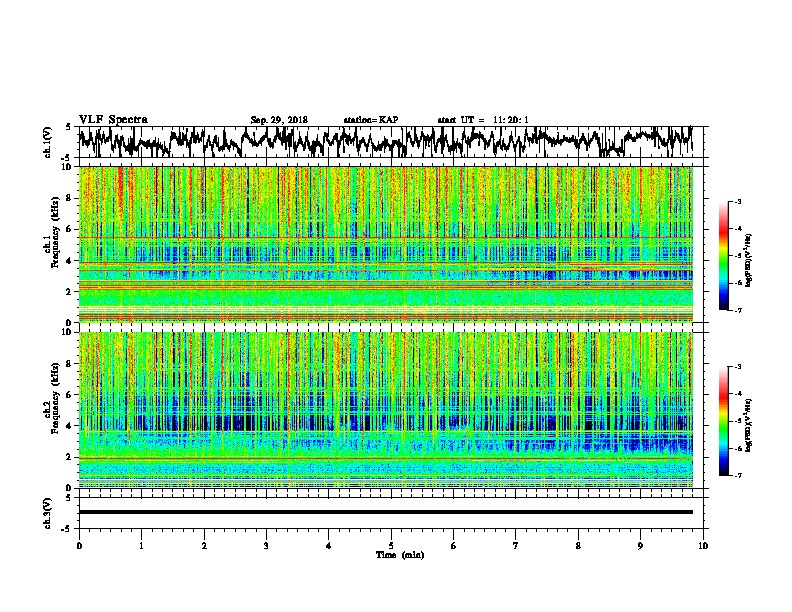
Task: Click the 2 kHz horizontal line in ch.2 spectrogram
Action: (386, 459)
